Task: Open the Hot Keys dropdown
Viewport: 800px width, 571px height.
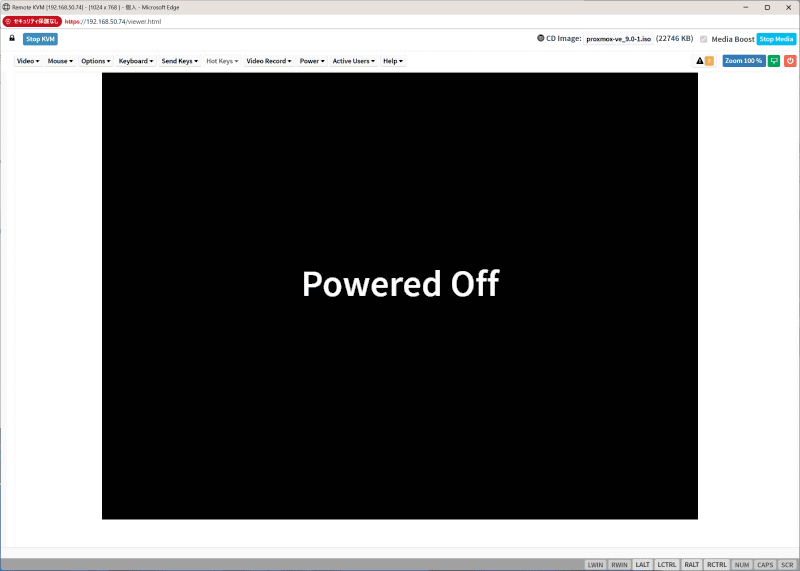Action: pyautogui.click(x=221, y=61)
